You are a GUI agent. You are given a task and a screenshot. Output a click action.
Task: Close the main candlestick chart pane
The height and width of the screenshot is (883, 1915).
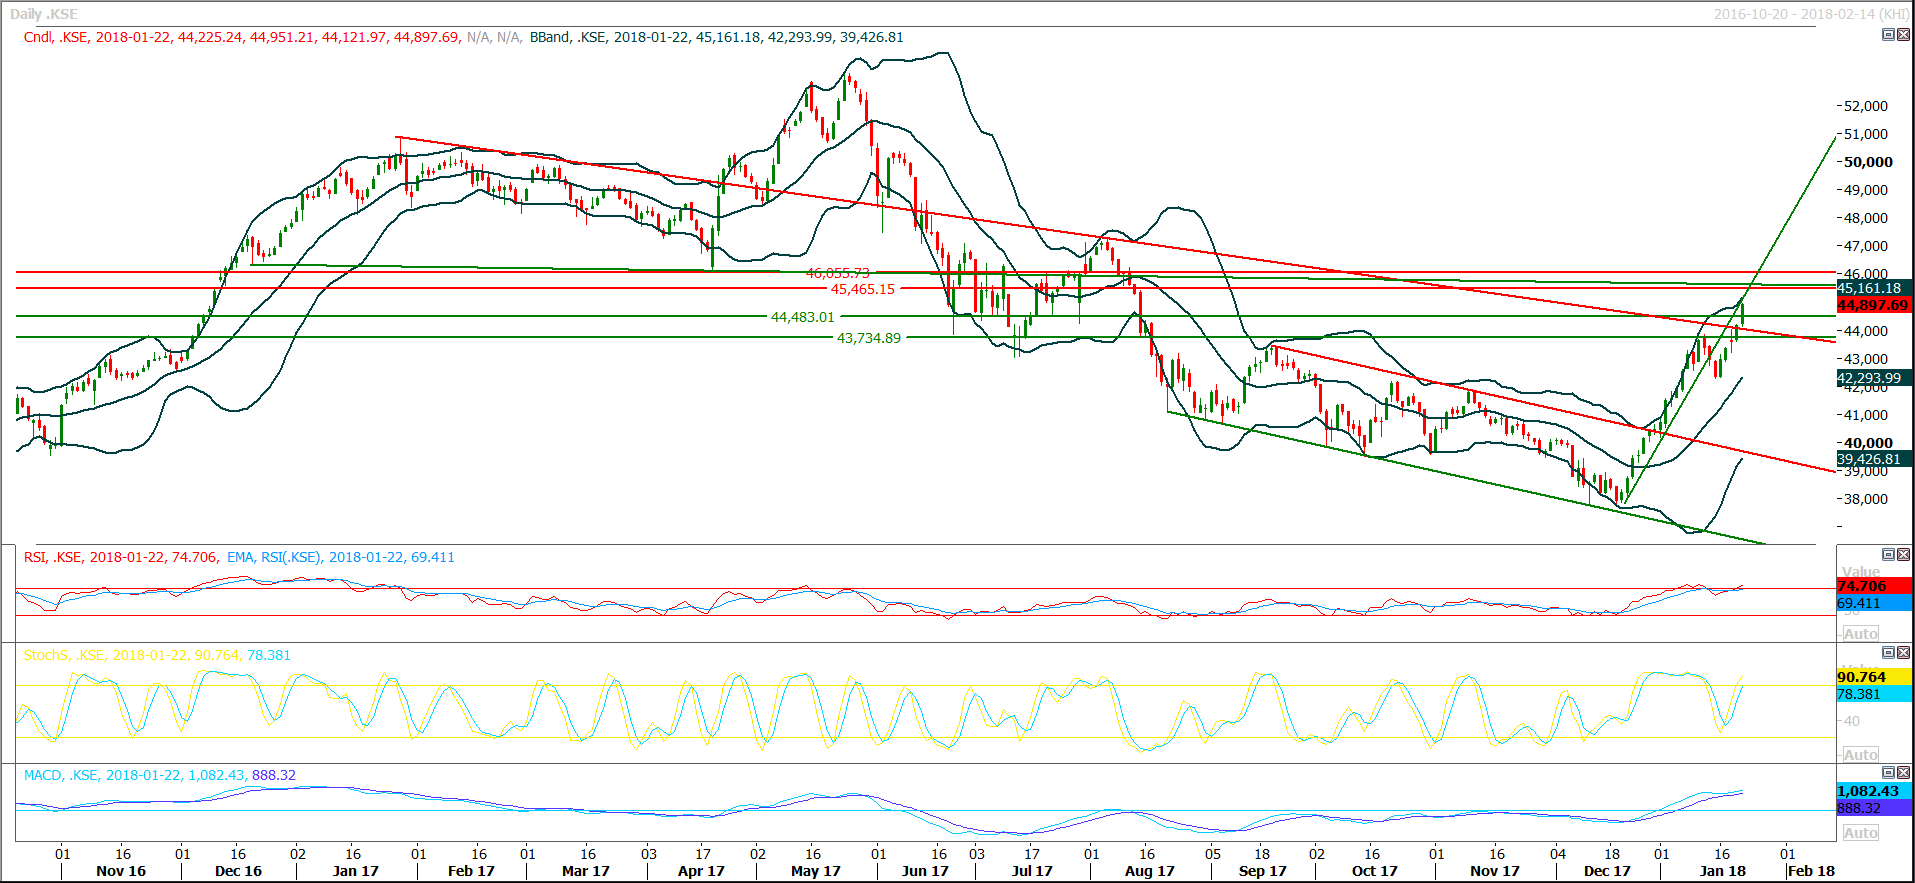coord(1903,34)
